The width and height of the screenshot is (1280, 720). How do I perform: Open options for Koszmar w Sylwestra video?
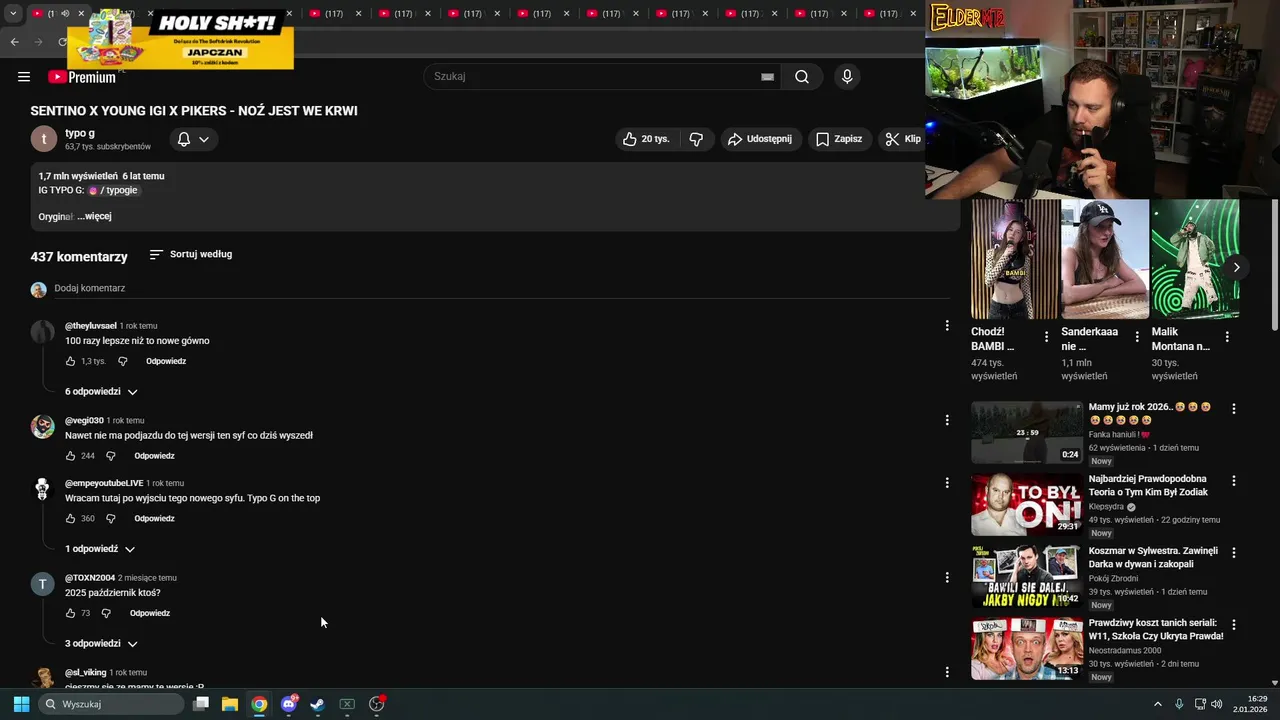(1234, 552)
